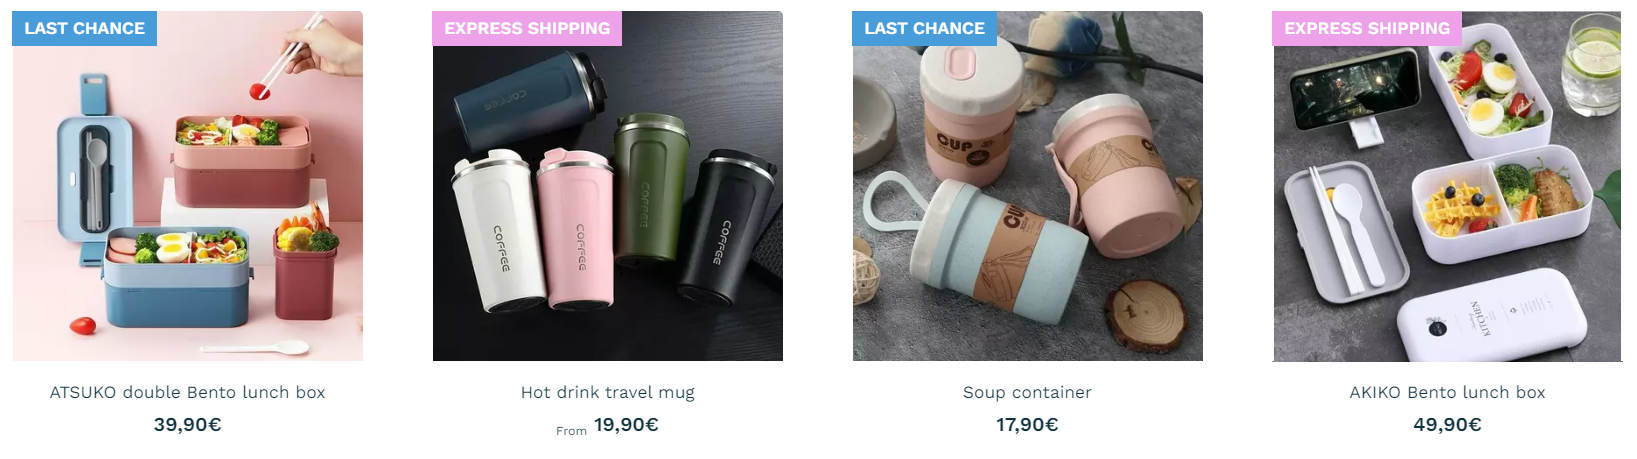The height and width of the screenshot is (459, 1637).
Task: Select the 19,90€ travel mug price
Action: [626, 424]
